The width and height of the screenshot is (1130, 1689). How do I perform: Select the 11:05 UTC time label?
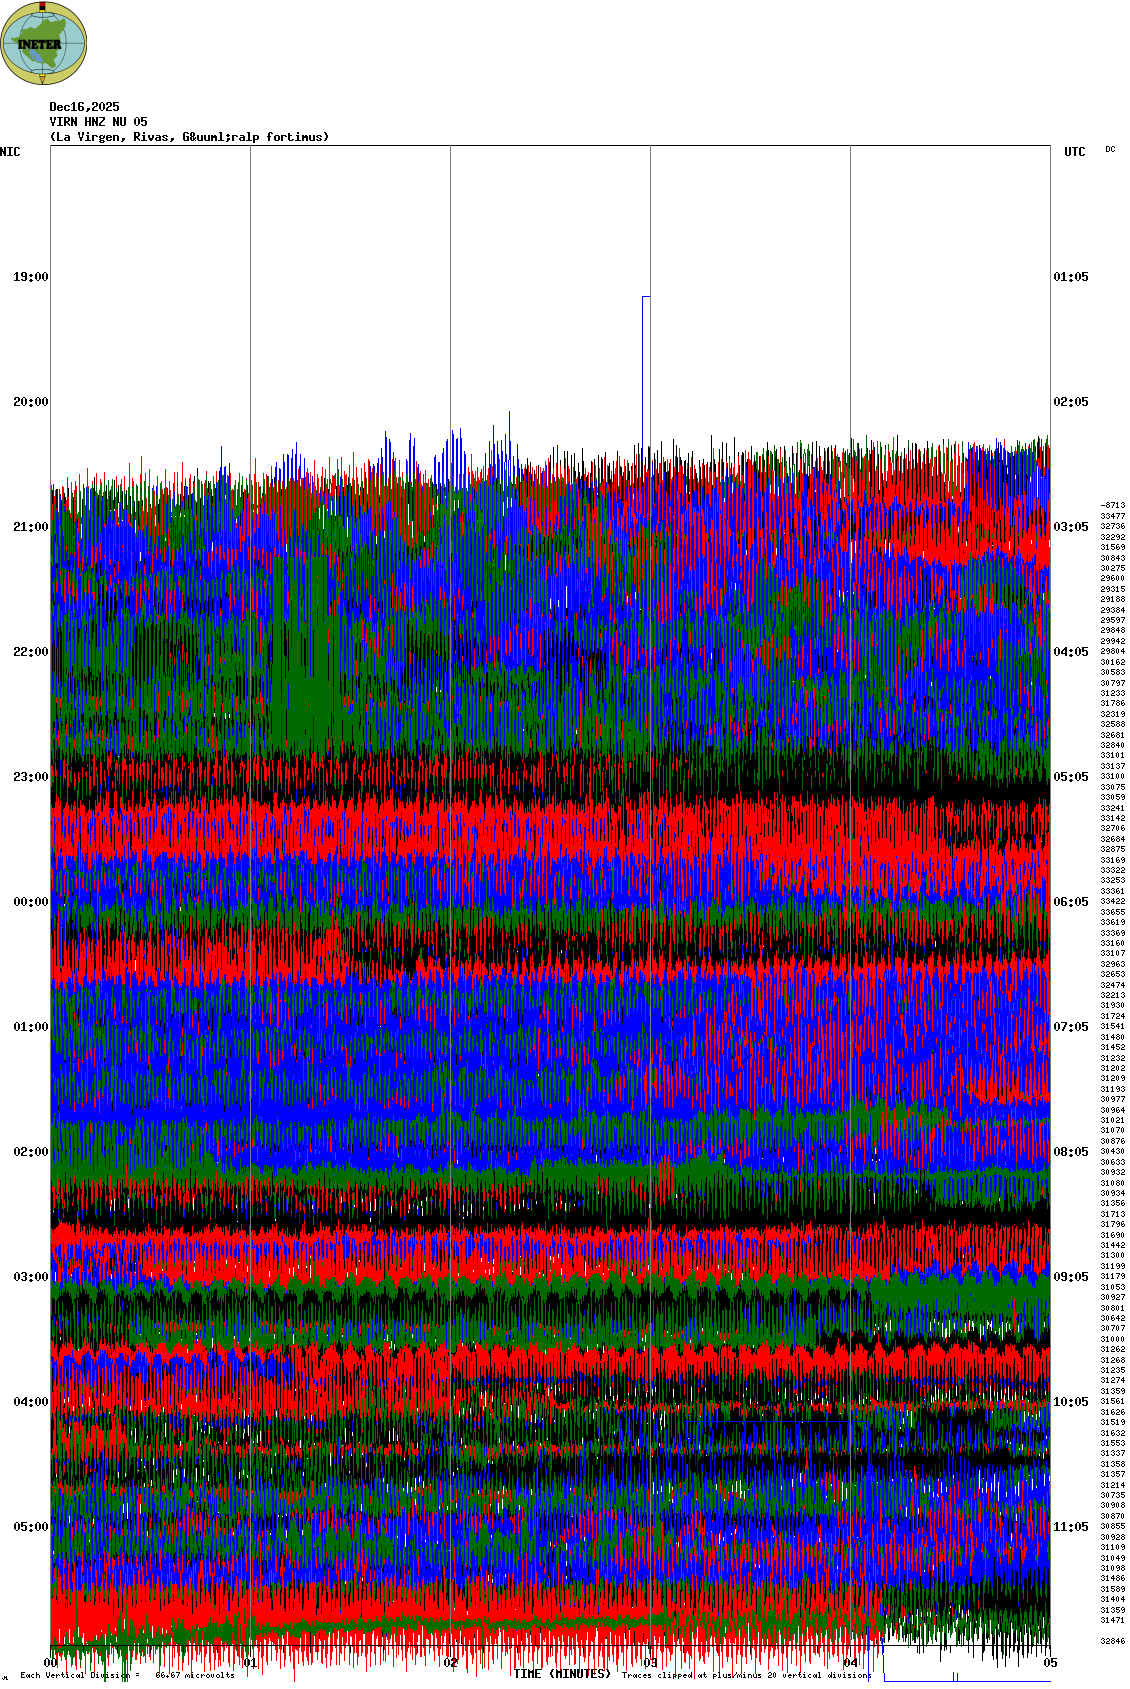pos(1071,1527)
